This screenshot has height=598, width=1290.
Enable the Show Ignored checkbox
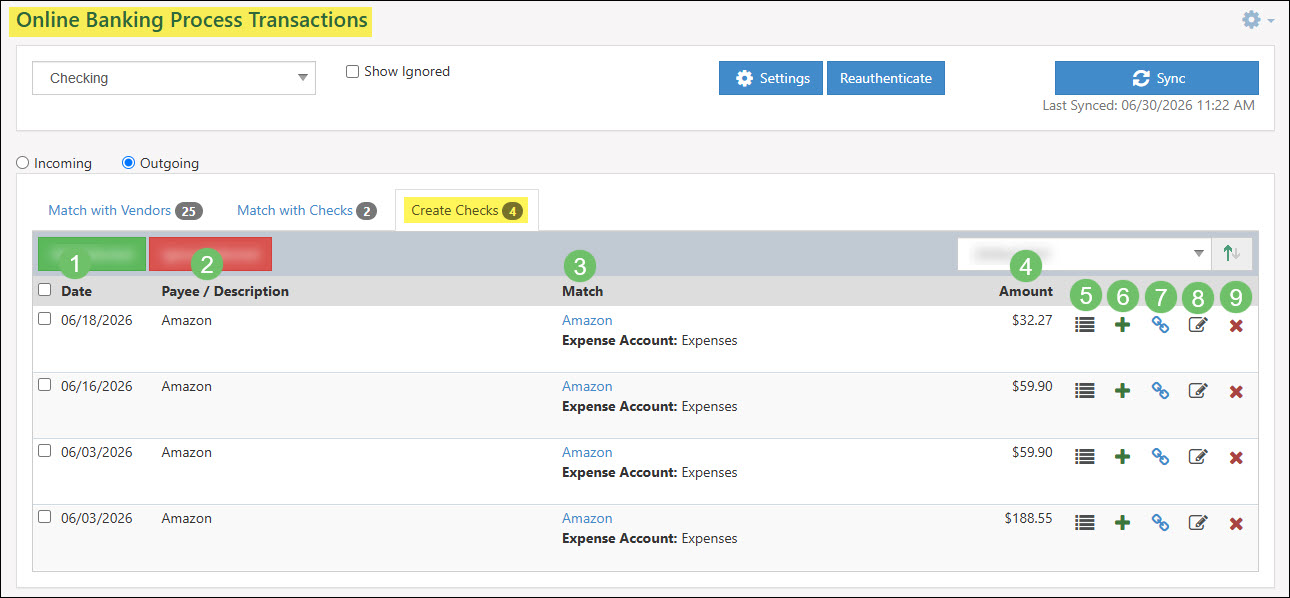click(x=352, y=72)
